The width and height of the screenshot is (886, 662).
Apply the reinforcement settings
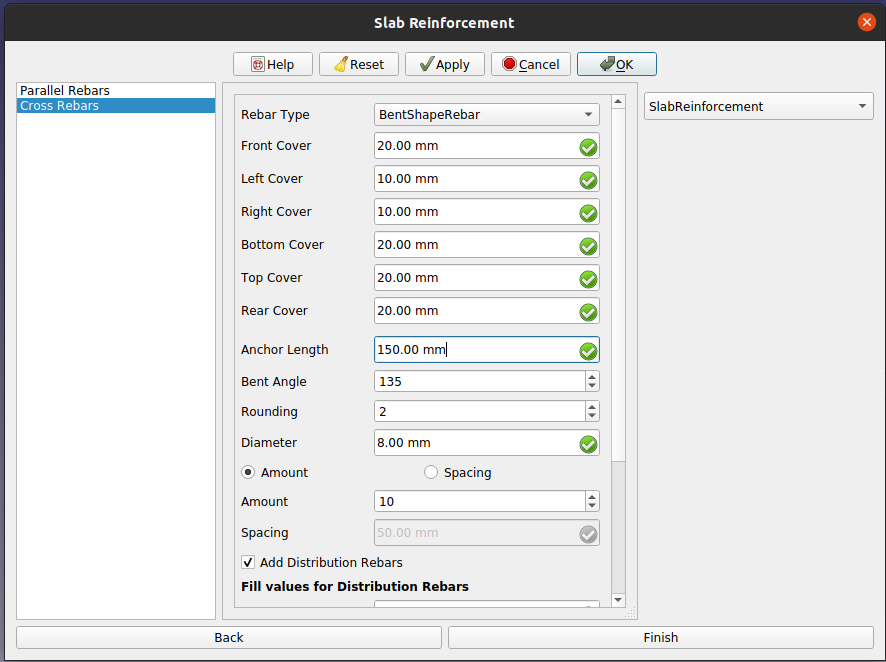[445, 64]
